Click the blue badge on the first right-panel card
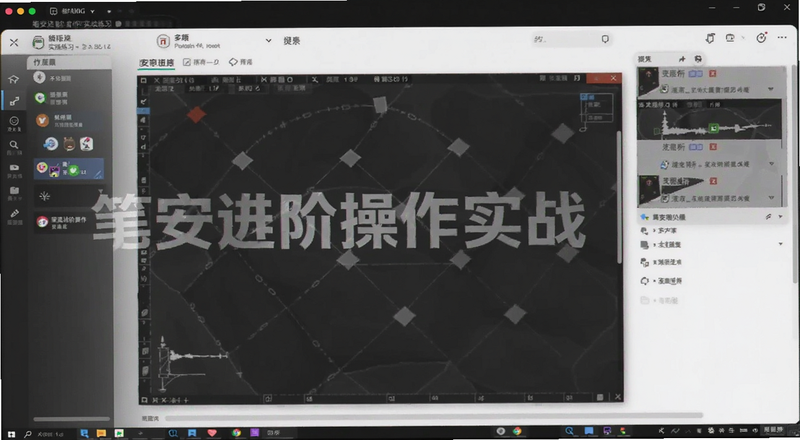The image size is (800, 440). tap(695, 74)
